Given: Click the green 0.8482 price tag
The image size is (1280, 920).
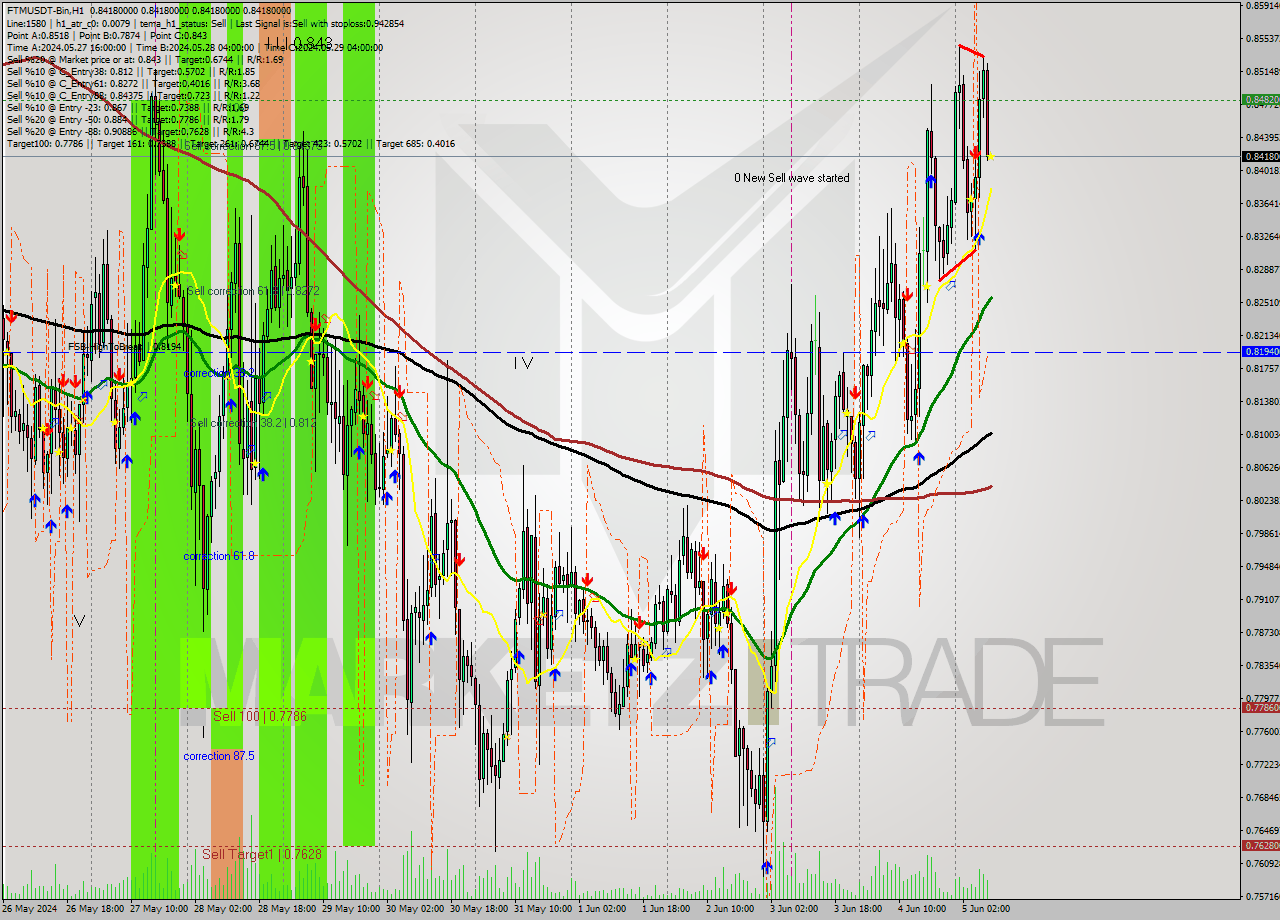Looking at the screenshot, I should point(1260,99).
